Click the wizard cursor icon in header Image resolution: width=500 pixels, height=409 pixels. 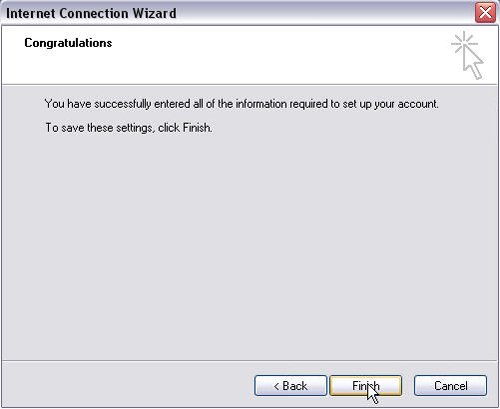[467, 55]
